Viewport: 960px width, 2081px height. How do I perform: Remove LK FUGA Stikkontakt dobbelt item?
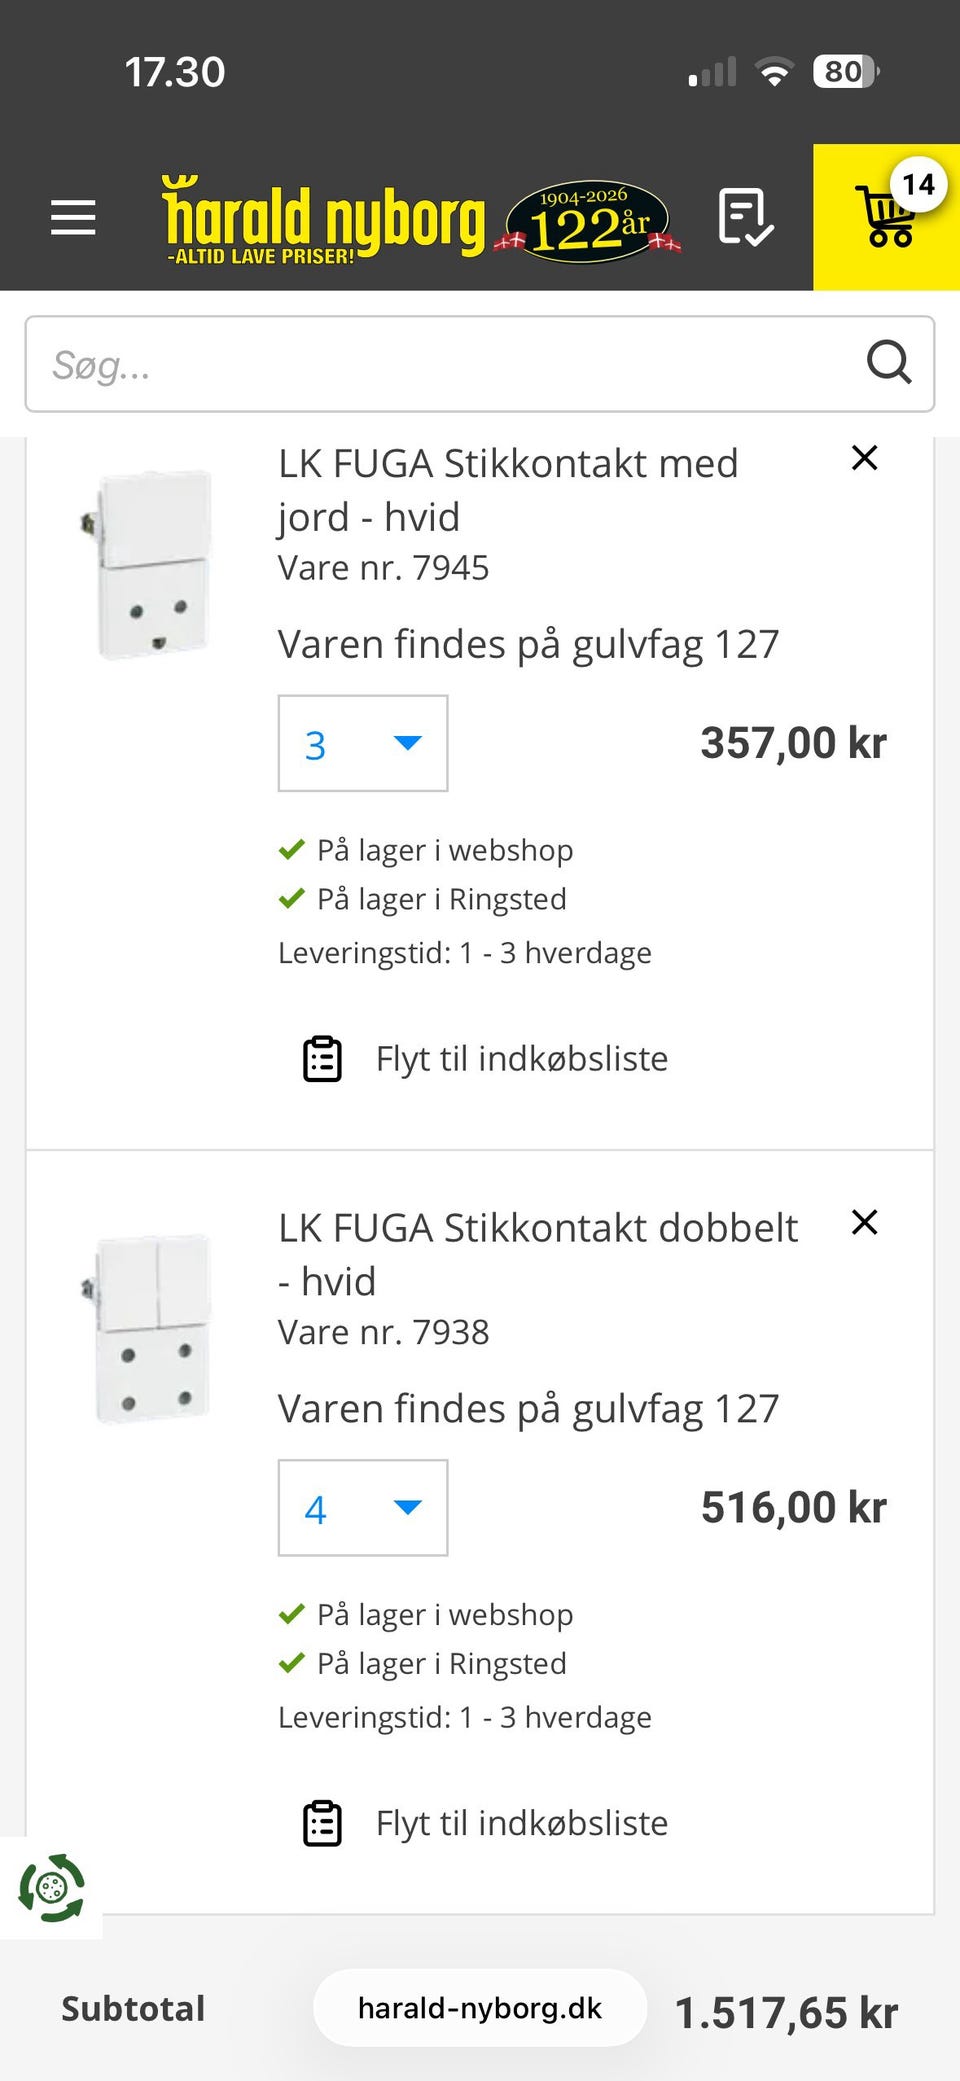864,1222
